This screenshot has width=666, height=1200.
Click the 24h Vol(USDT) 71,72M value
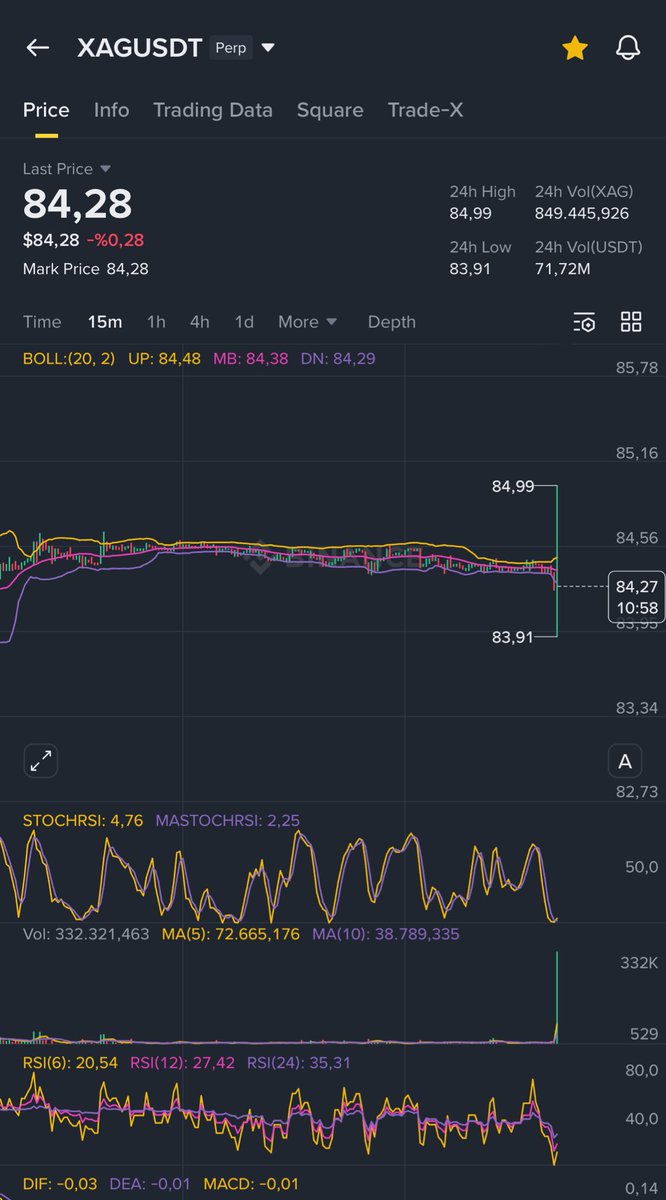pos(562,269)
